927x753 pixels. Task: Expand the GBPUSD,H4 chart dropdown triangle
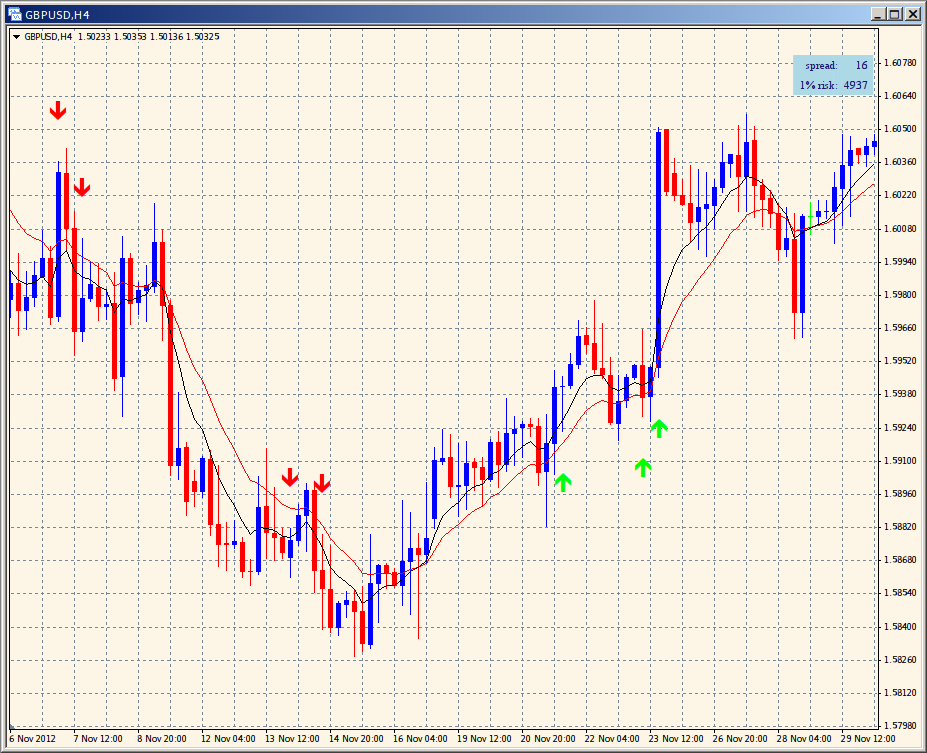pyautogui.click(x=16, y=36)
